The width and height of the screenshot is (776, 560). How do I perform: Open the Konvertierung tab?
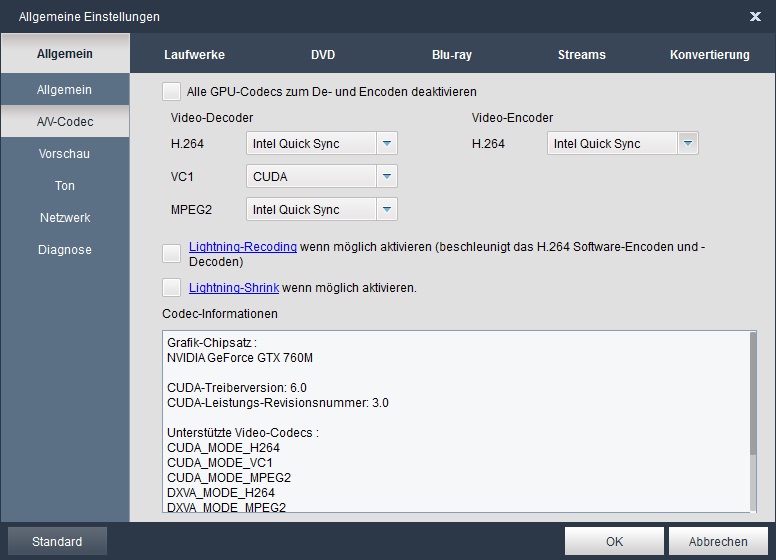point(710,54)
